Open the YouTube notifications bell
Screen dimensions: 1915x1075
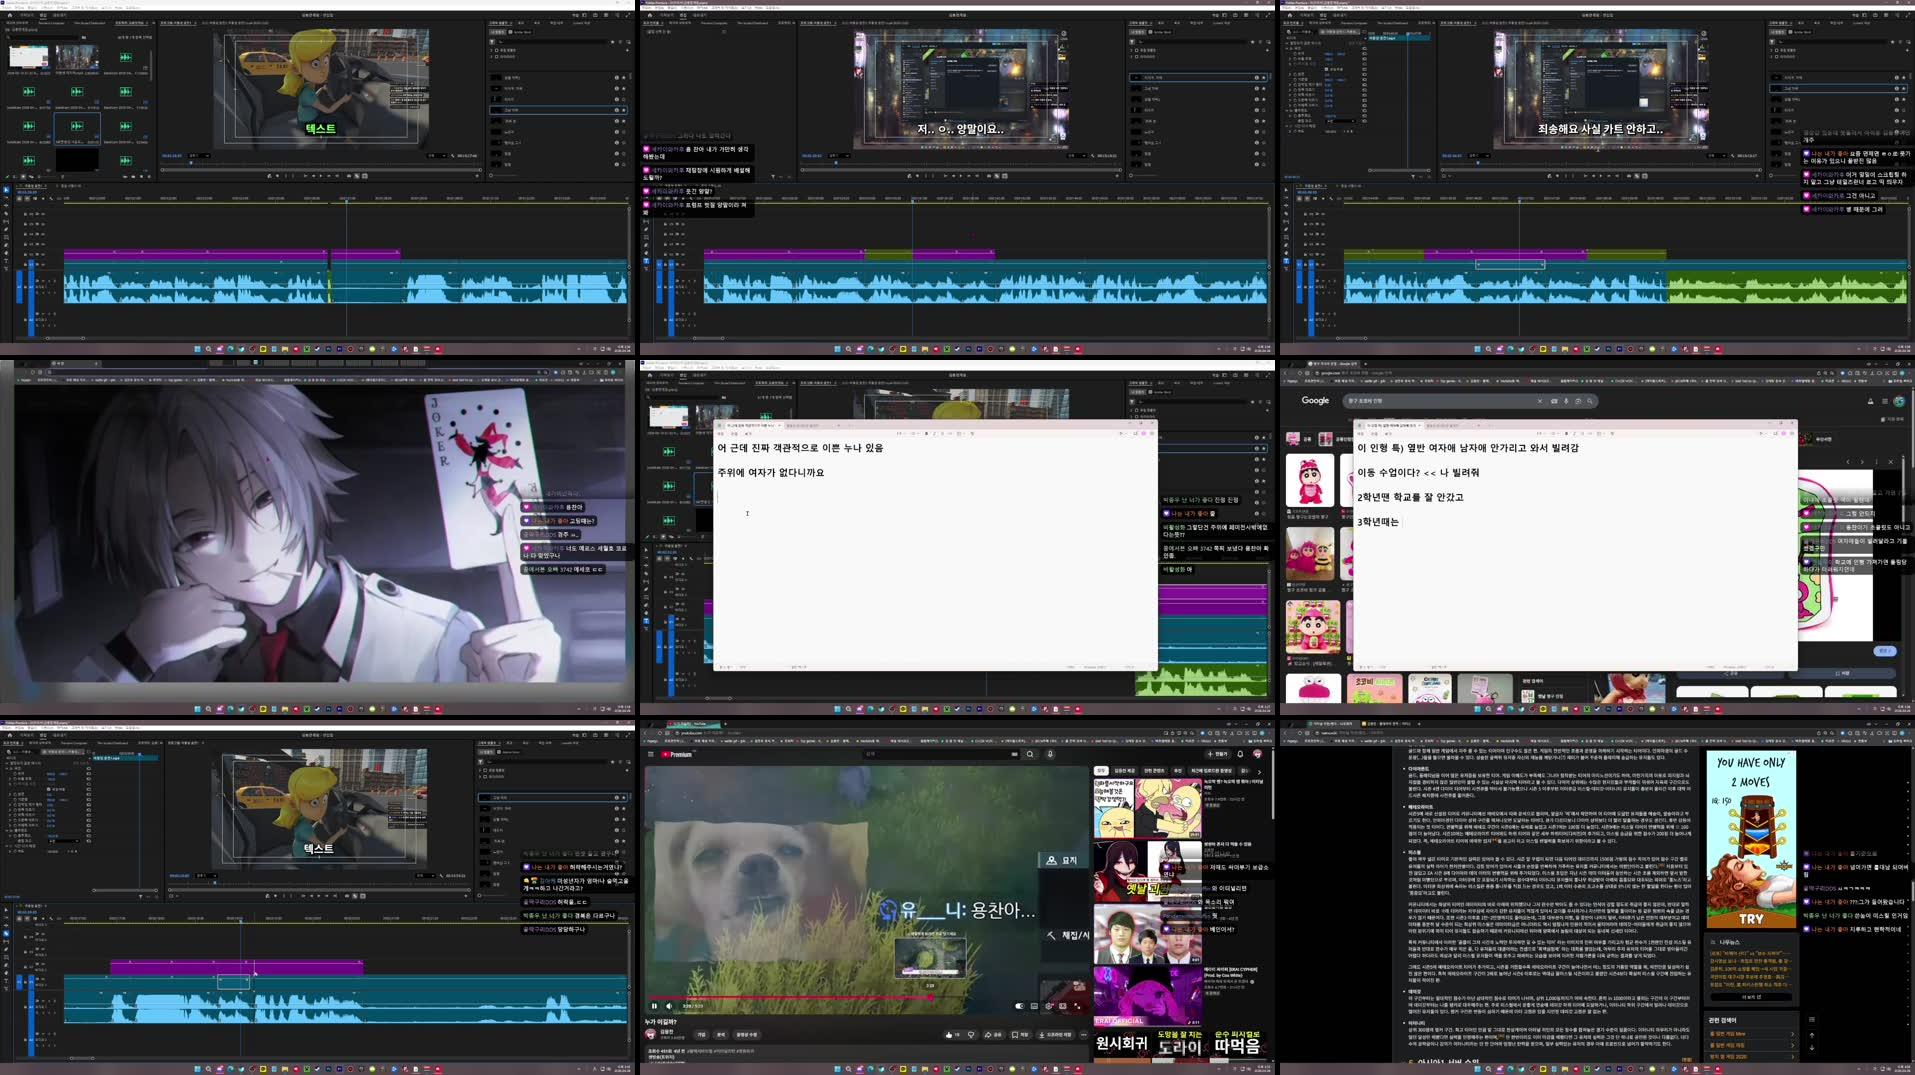click(1240, 754)
